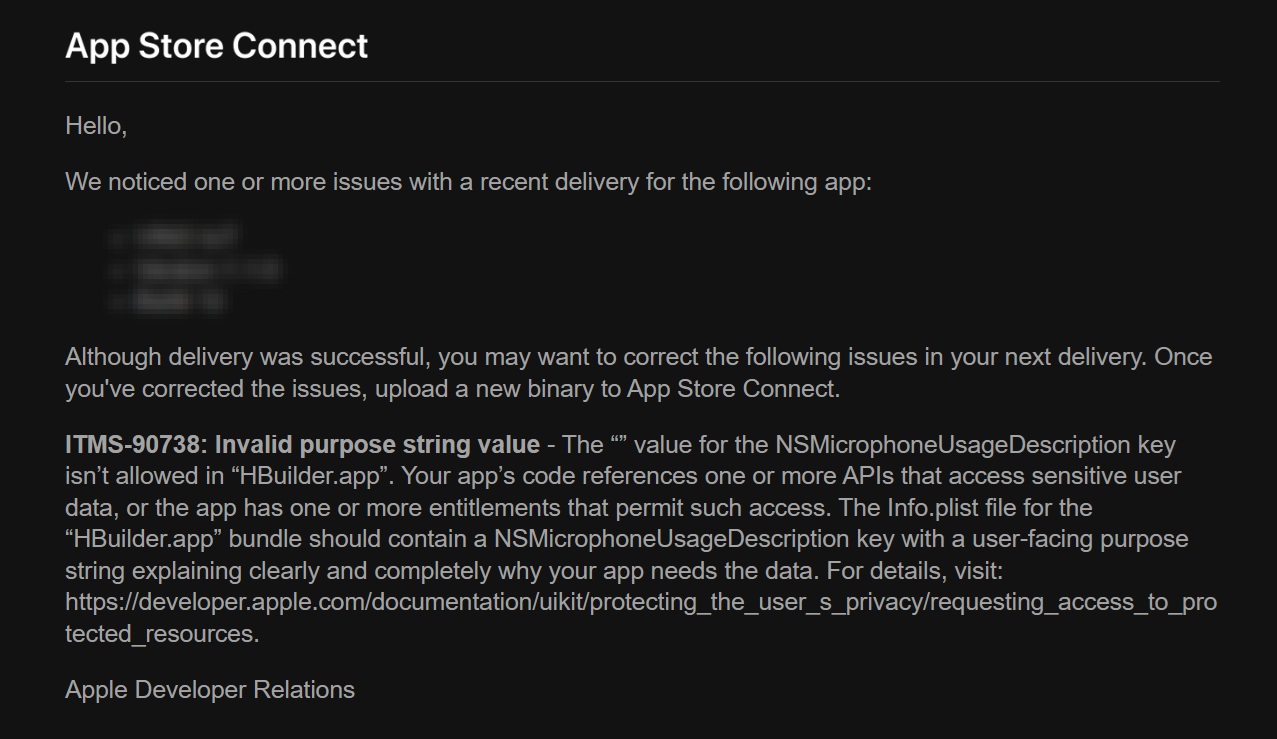The width and height of the screenshot is (1277, 739).
Task: Click 'upload a new binary to App Store Connect'
Action: coord(607,389)
